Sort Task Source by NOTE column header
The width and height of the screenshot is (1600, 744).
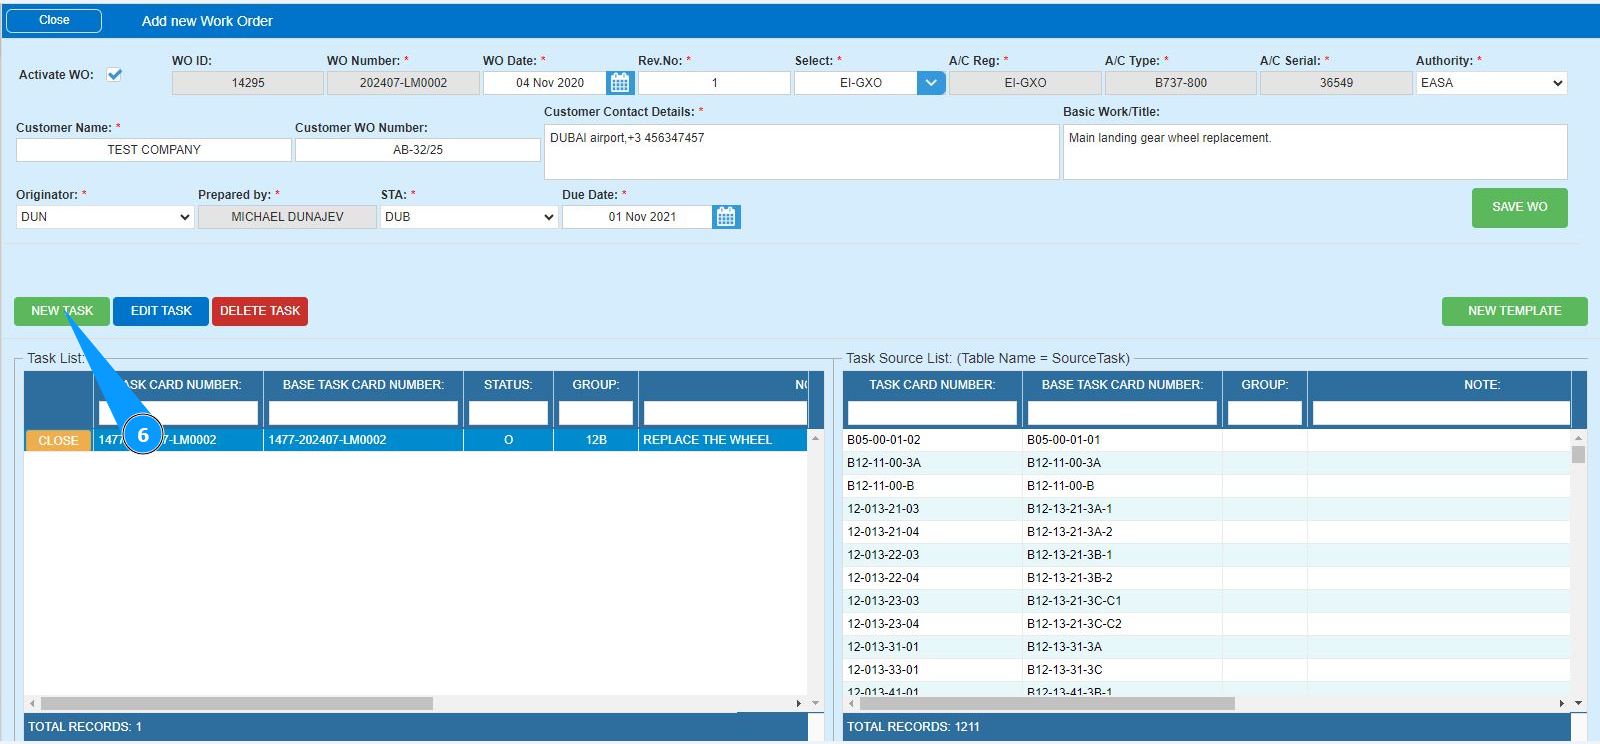1482,385
